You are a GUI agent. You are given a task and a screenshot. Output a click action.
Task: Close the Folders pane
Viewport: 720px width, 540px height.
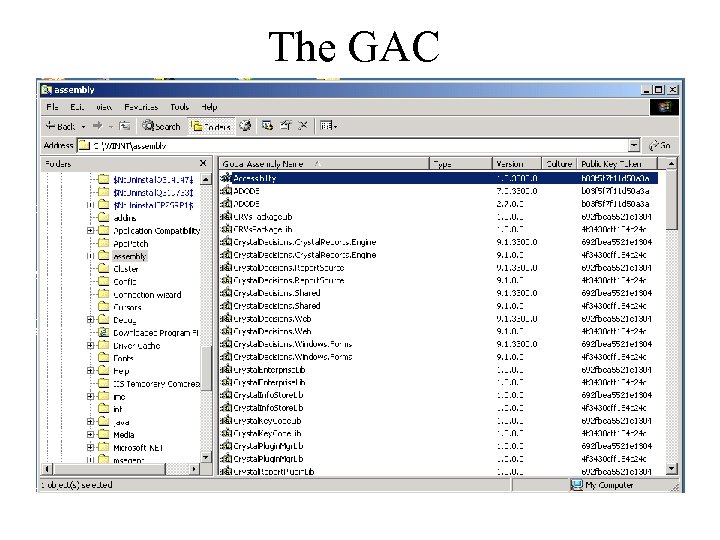point(203,163)
